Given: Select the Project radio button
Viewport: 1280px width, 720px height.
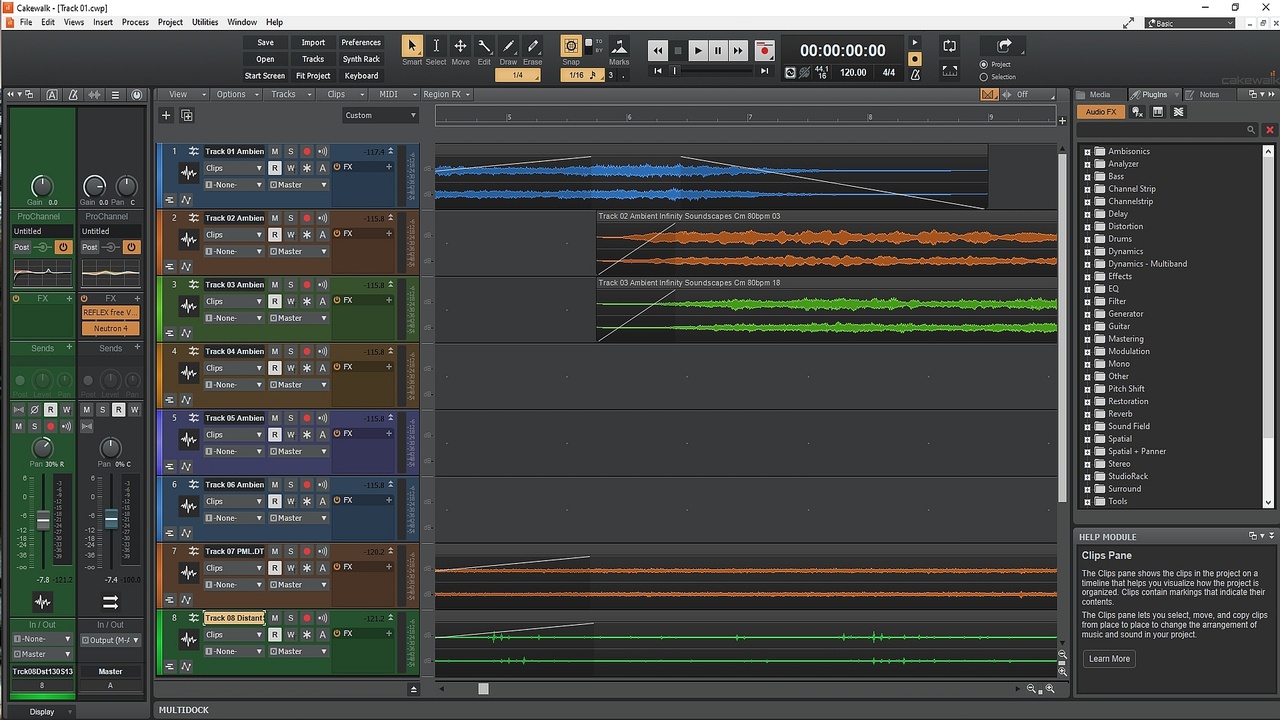Looking at the screenshot, I should pos(984,64).
